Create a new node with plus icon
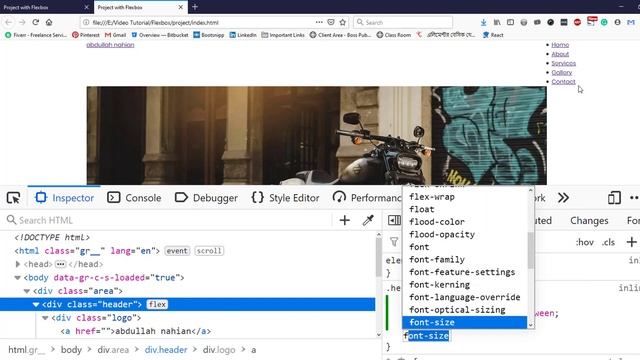This screenshot has height=360, width=640. point(344,220)
